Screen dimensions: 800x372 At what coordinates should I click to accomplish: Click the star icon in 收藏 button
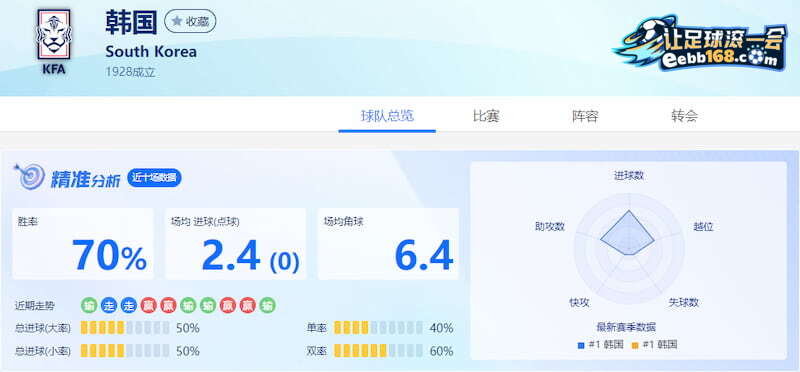(x=177, y=21)
